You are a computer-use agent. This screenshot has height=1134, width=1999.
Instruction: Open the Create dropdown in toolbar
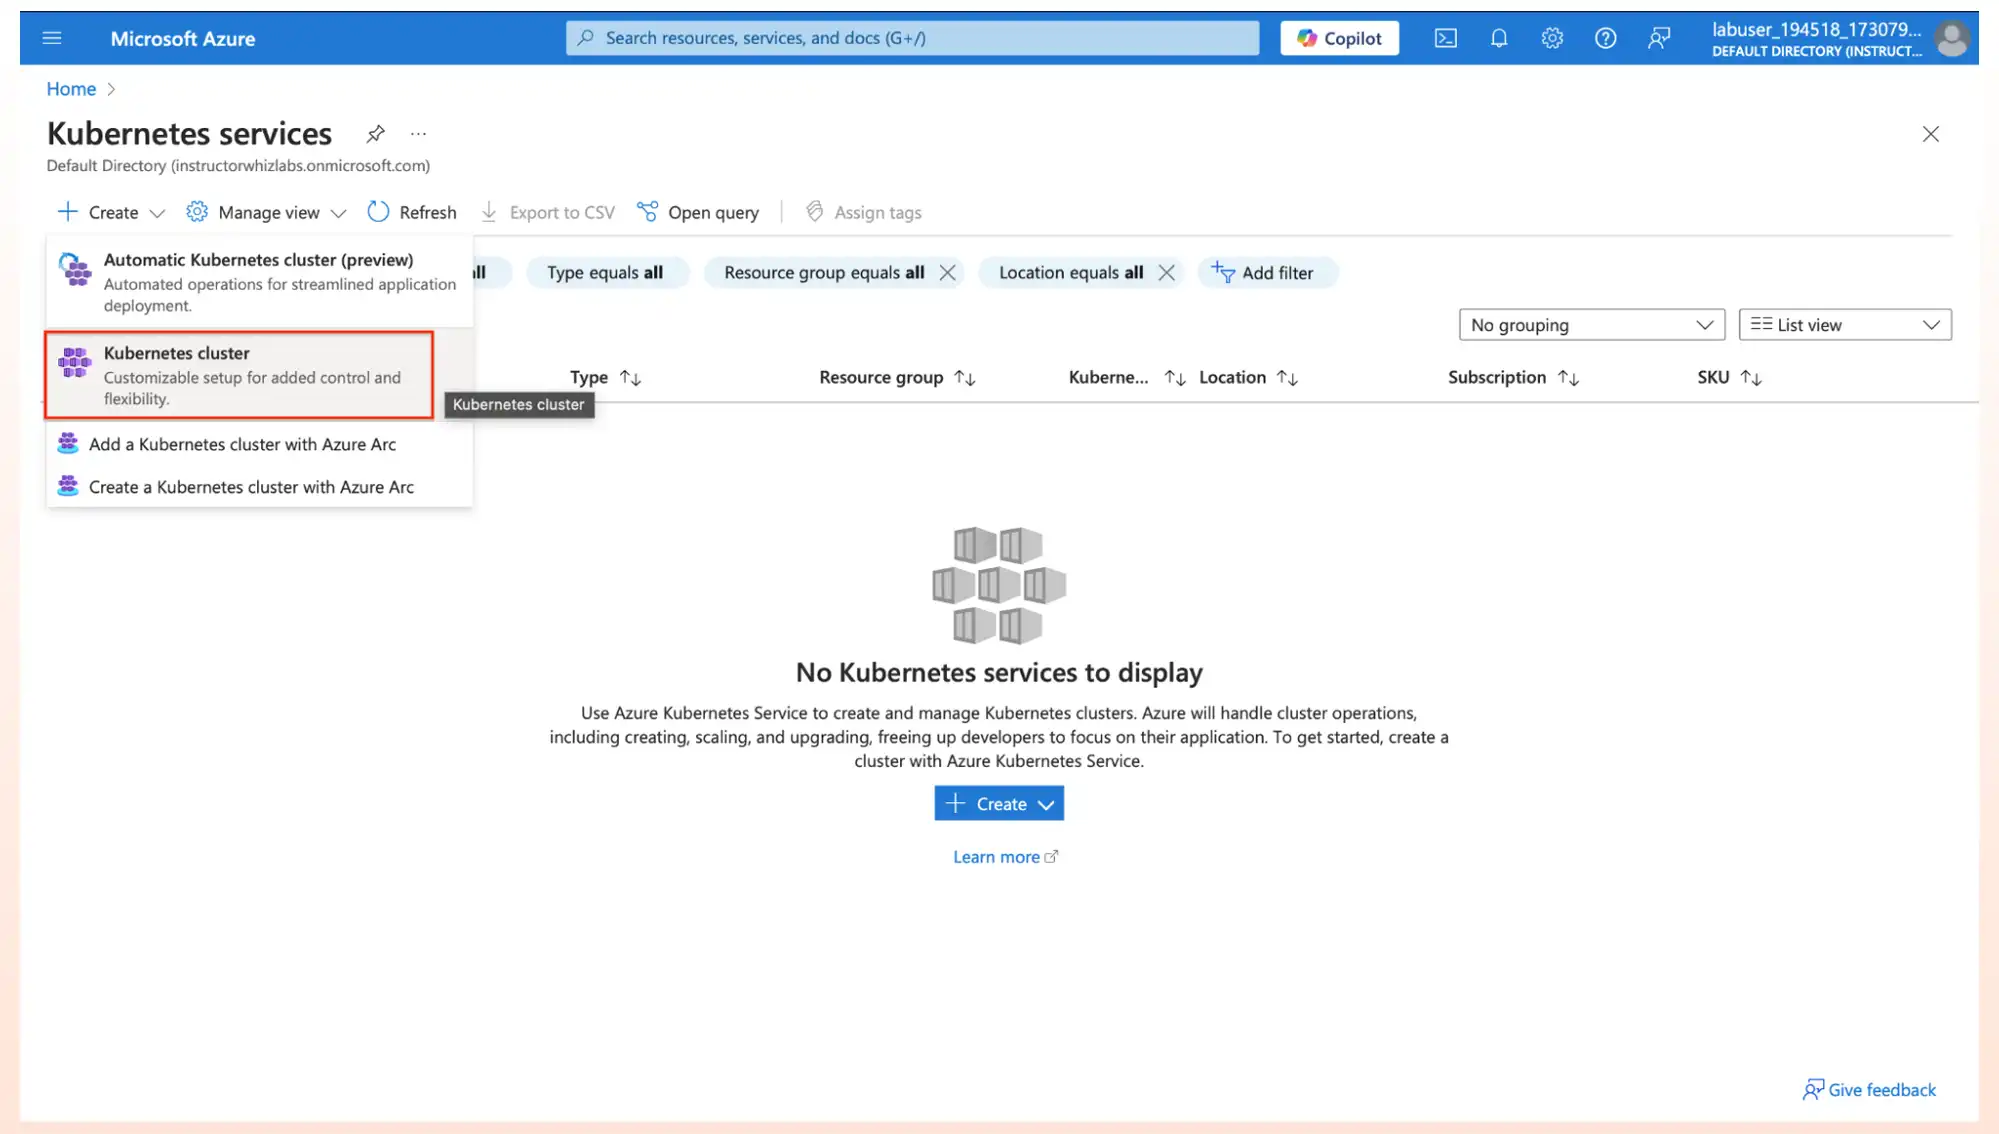click(111, 212)
